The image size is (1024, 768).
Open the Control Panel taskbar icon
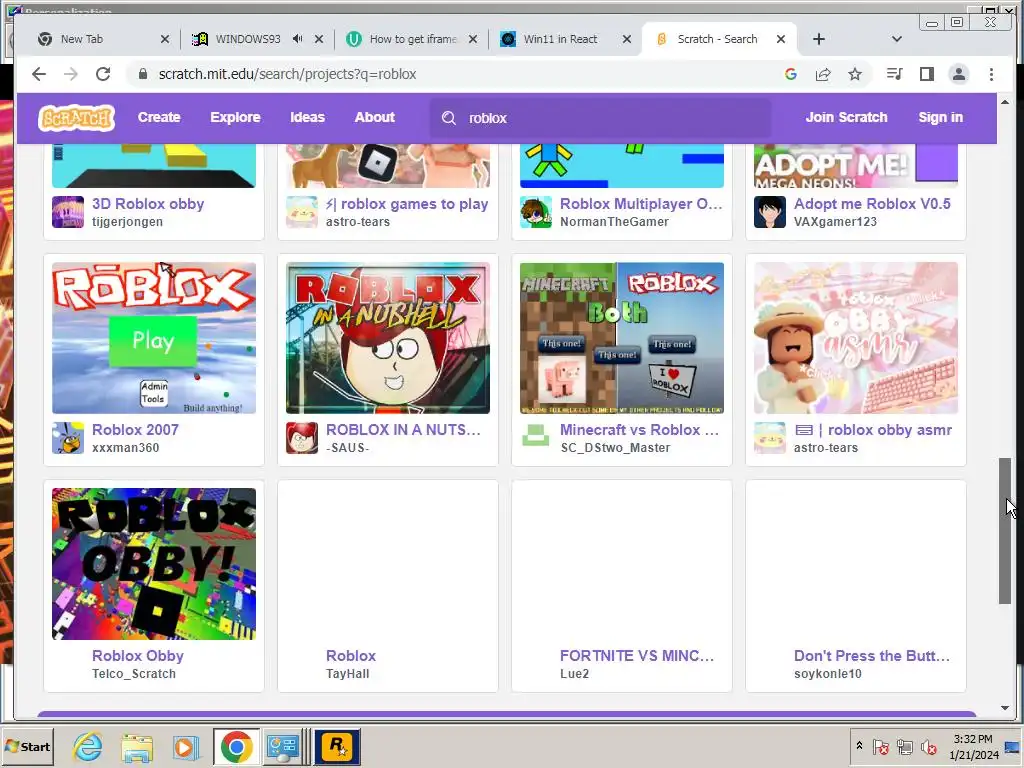click(x=283, y=746)
